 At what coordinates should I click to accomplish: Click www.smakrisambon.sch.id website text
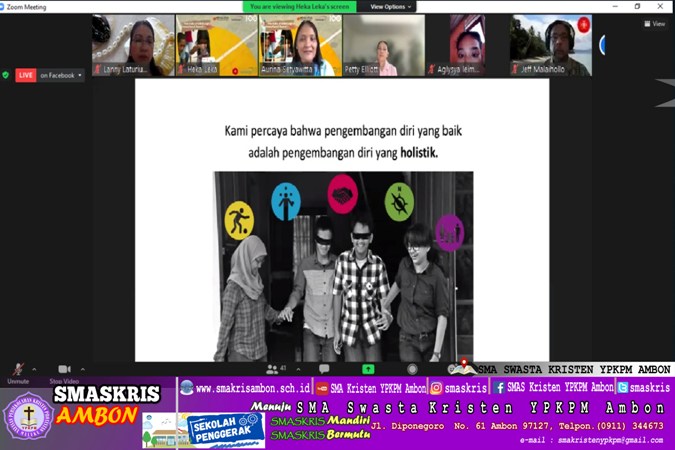(x=253, y=388)
